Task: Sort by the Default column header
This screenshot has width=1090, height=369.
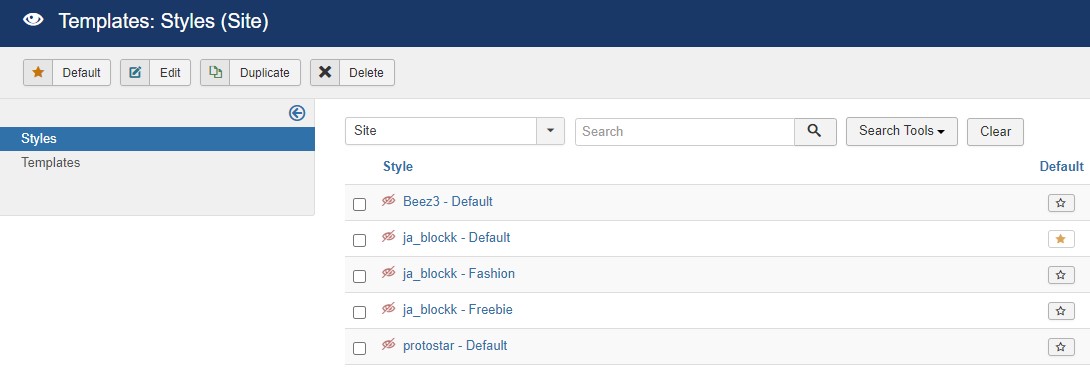Action: 1061,167
